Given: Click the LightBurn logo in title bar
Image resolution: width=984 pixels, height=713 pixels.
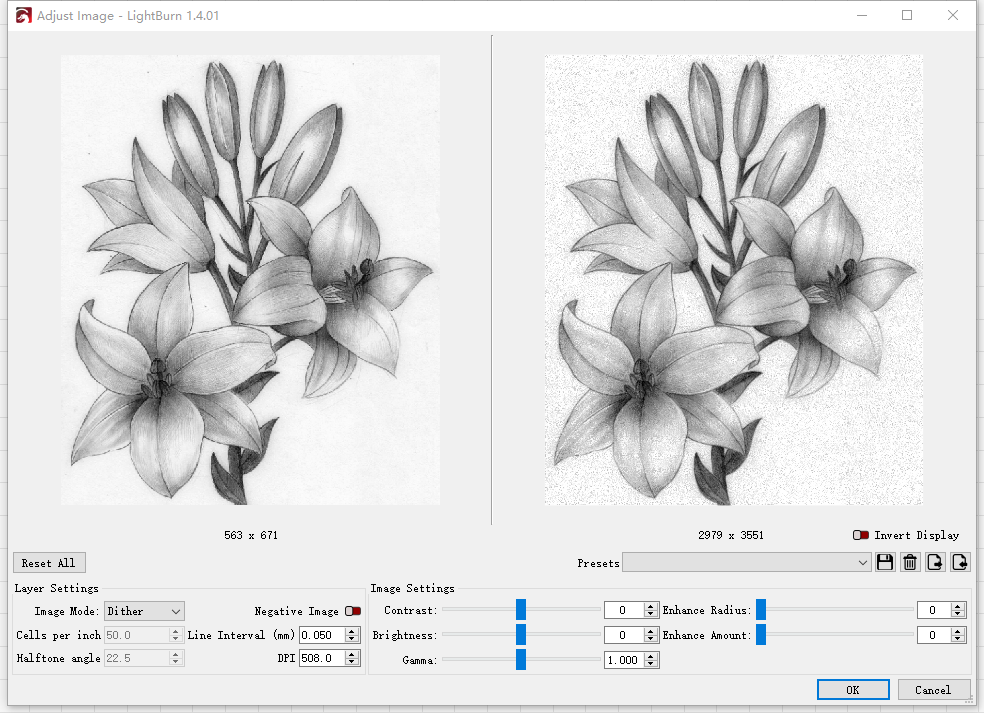Looking at the screenshot, I should (x=22, y=15).
